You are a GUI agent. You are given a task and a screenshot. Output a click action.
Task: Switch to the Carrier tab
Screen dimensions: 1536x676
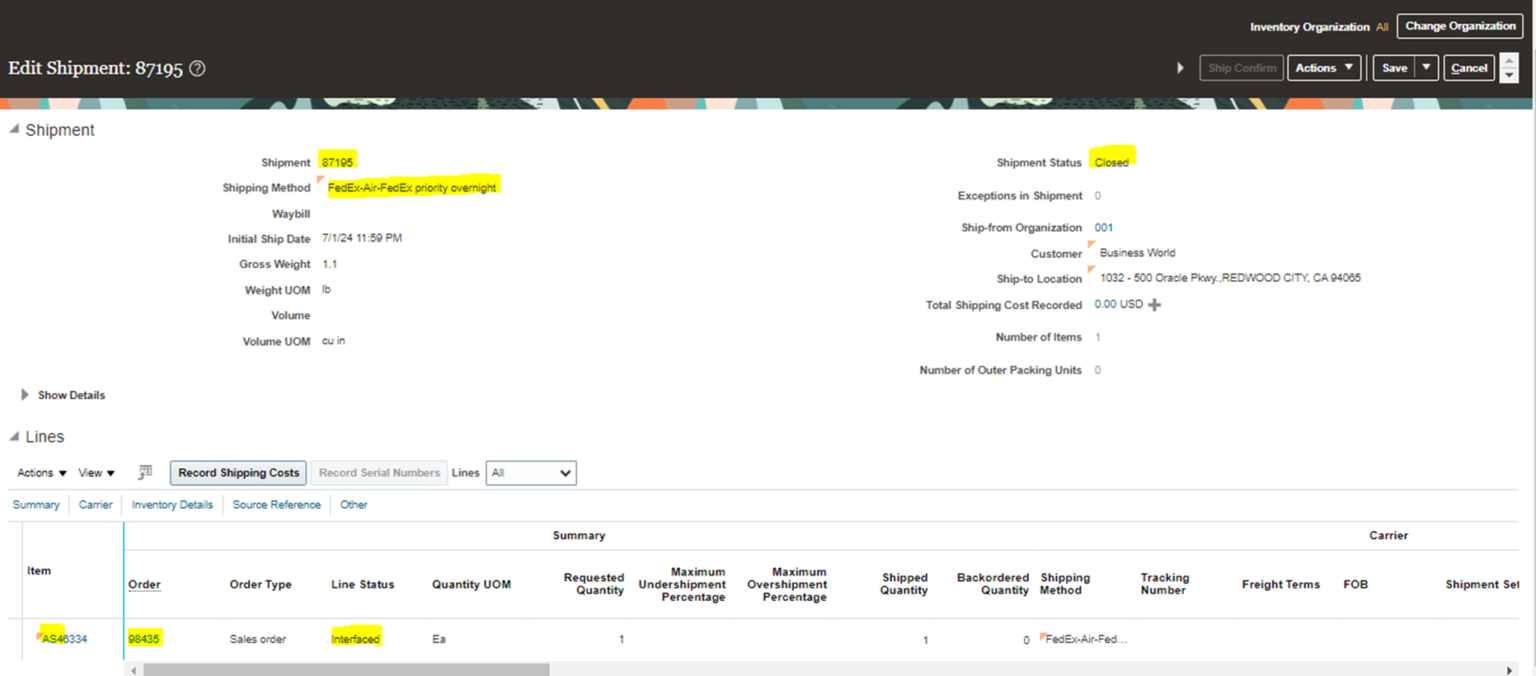coord(95,505)
